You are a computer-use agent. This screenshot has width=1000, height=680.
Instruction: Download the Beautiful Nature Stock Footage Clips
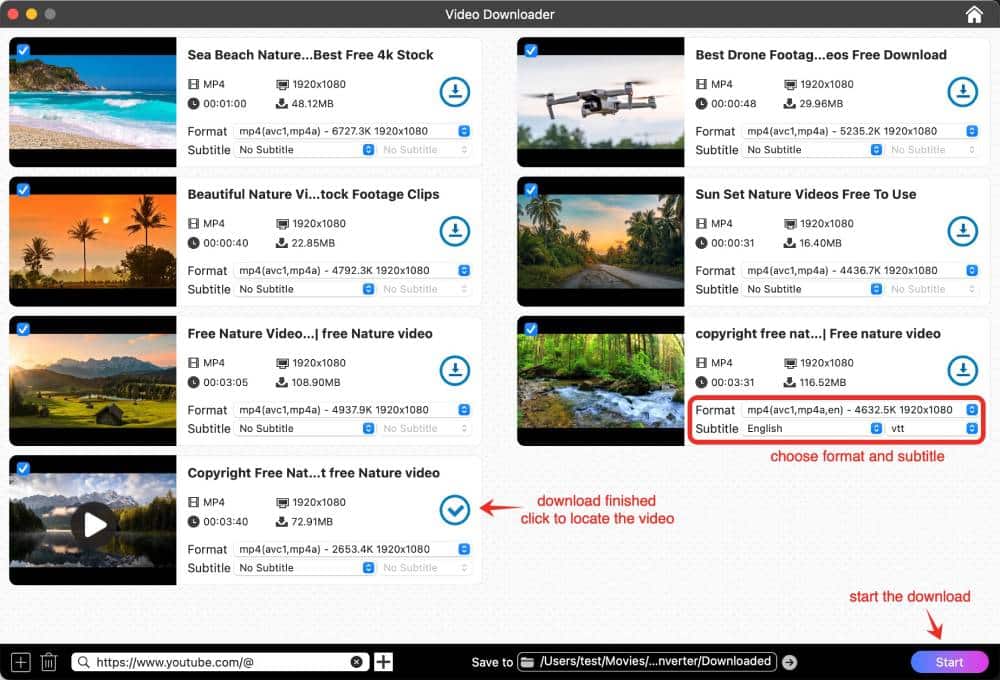point(455,230)
